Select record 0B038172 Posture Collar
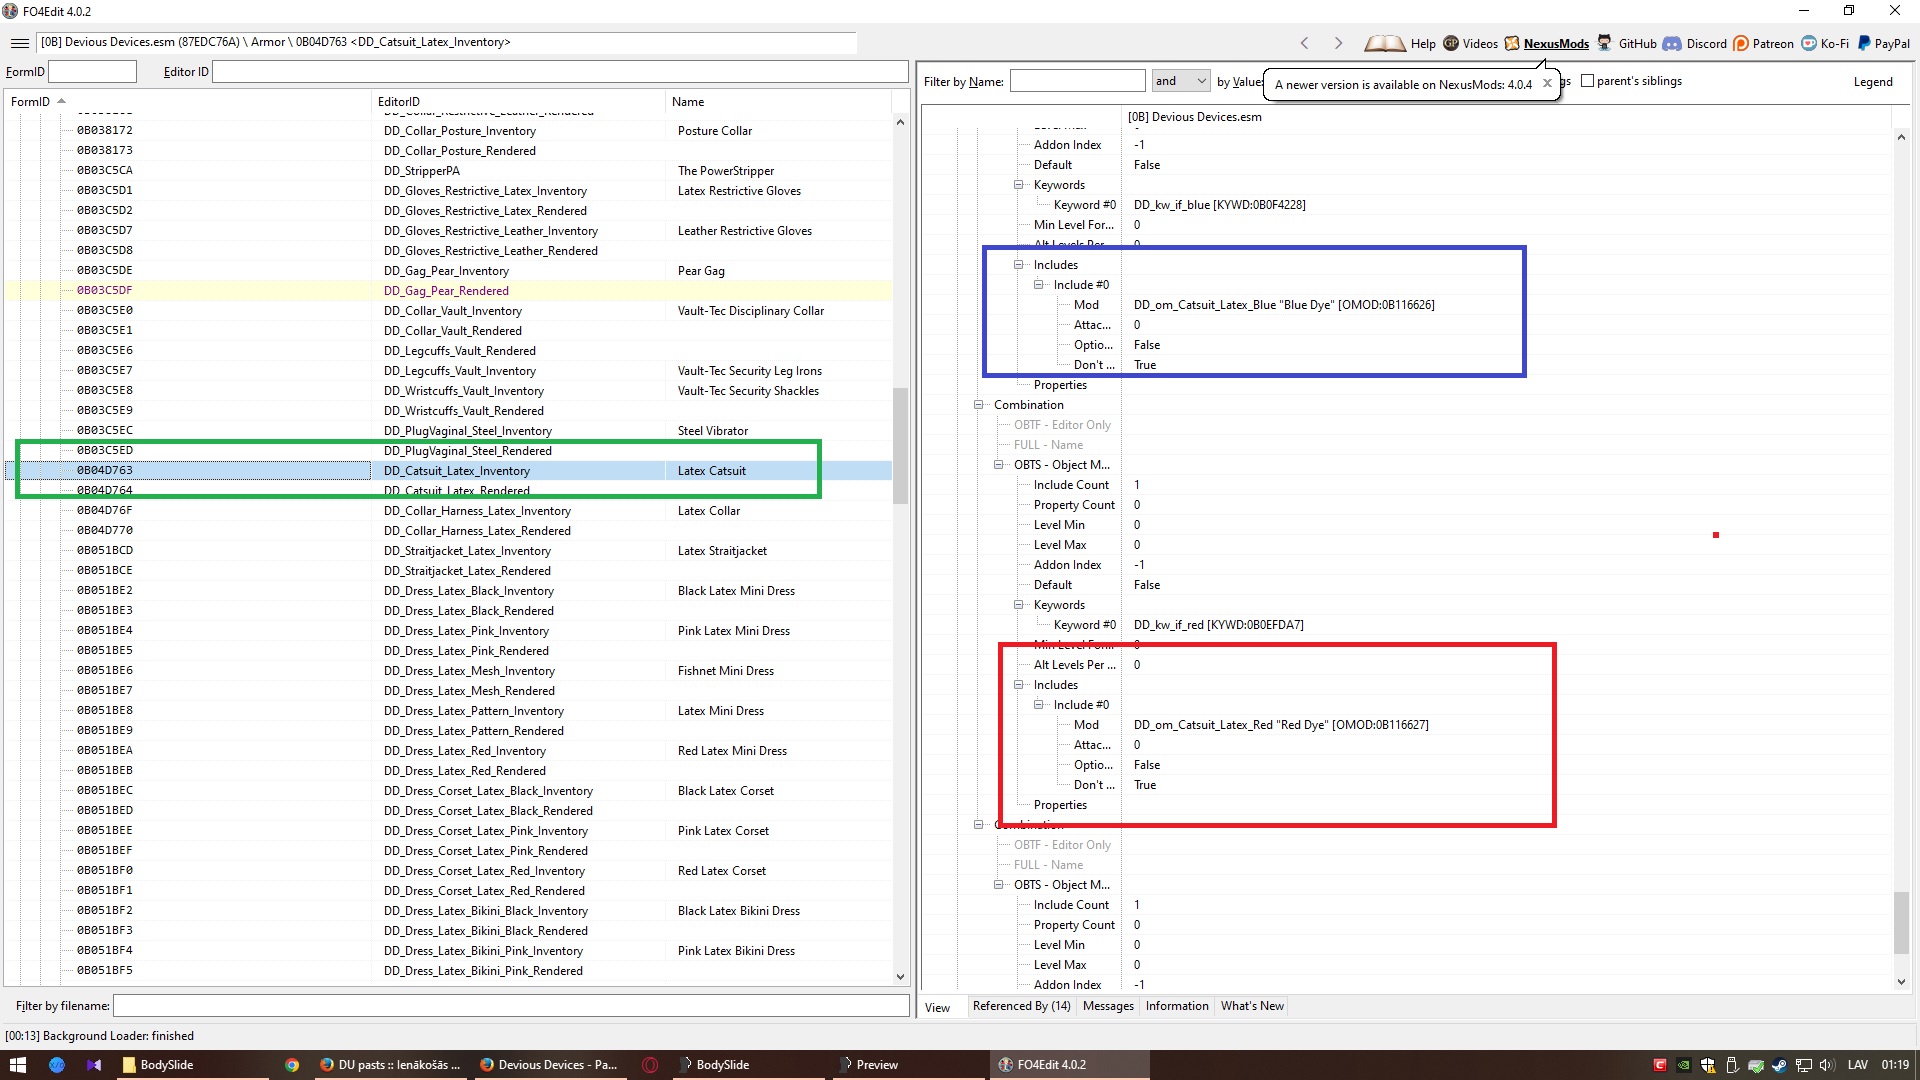 click(x=448, y=131)
